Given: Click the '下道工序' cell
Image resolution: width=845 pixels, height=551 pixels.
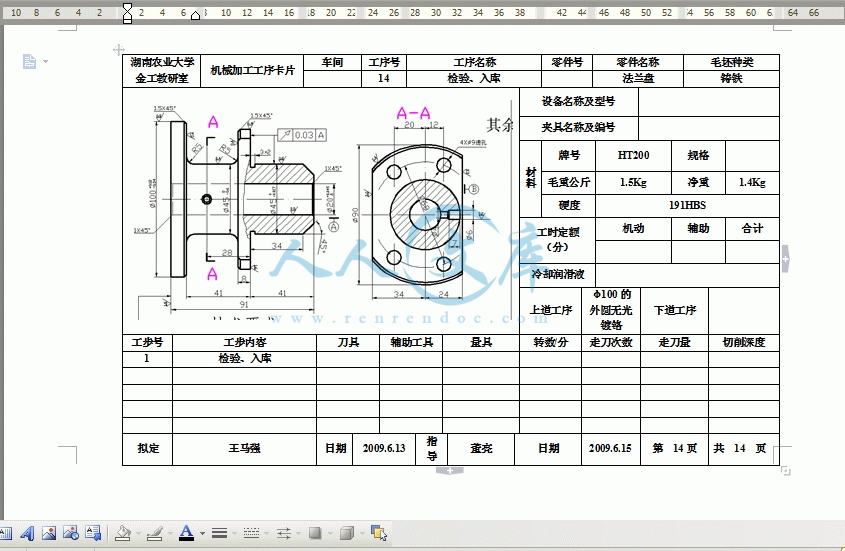Looking at the screenshot, I should 674,311.
